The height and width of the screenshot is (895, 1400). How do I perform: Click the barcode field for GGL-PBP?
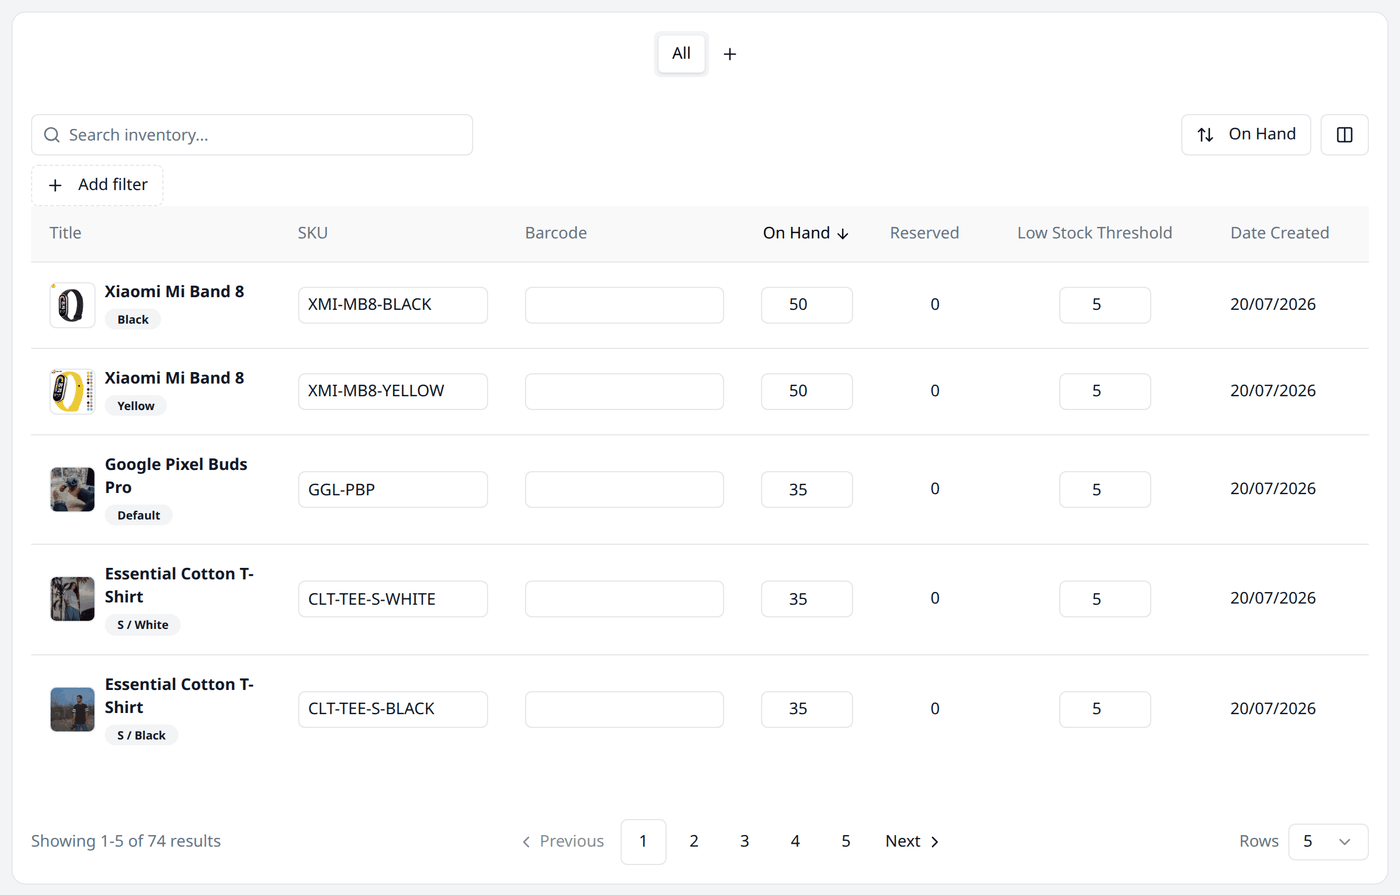(x=624, y=490)
